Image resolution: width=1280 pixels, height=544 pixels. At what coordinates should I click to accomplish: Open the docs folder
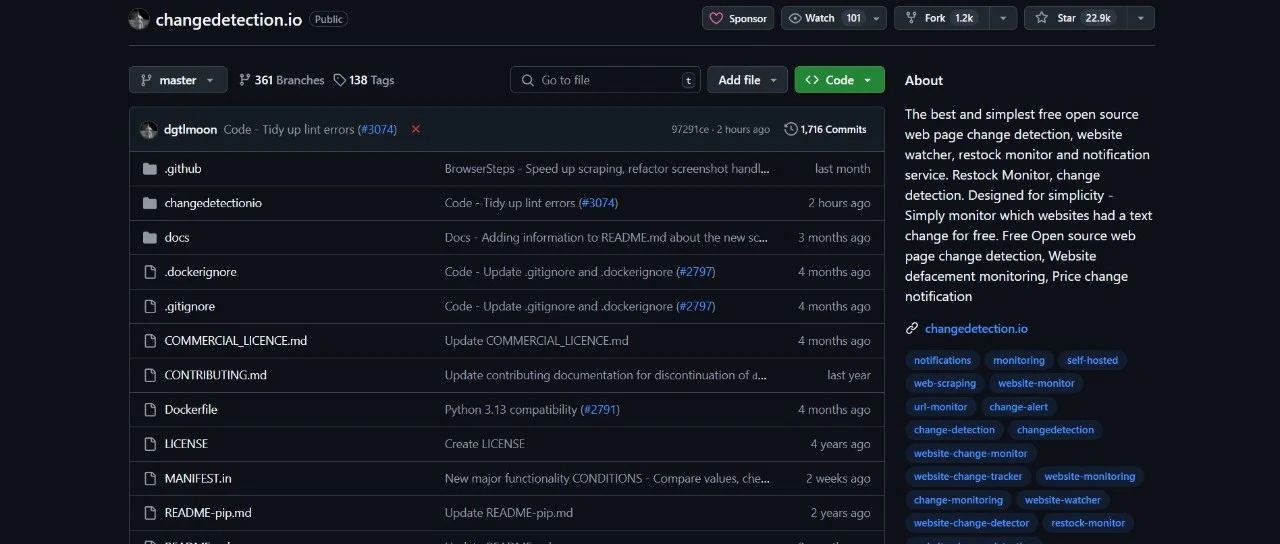pyautogui.click(x=177, y=238)
